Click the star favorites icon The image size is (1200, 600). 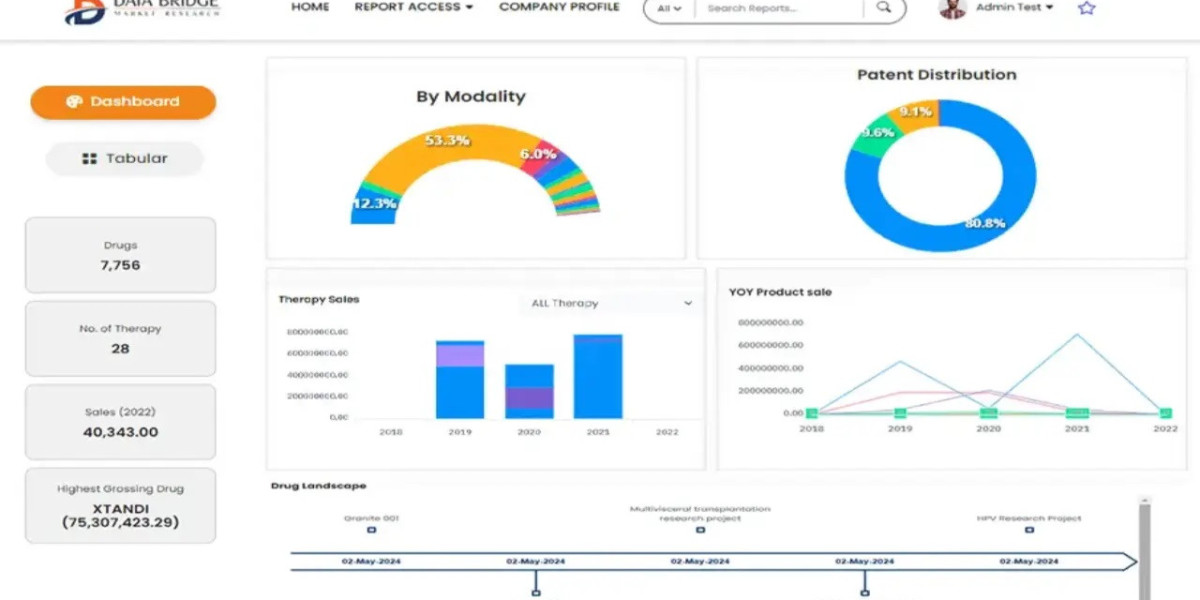click(x=1087, y=8)
